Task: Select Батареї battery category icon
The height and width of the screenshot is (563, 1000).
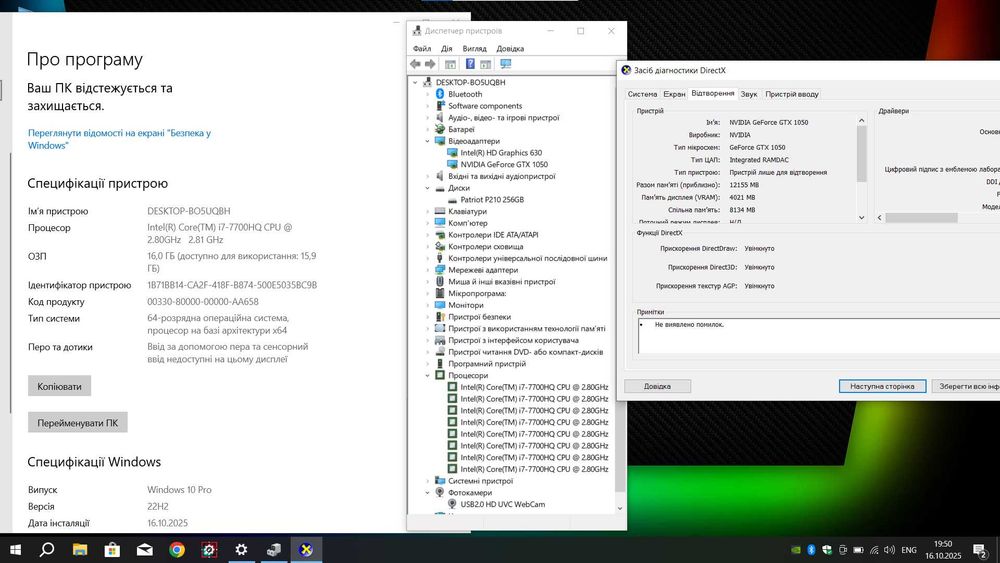Action: [440, 129]
